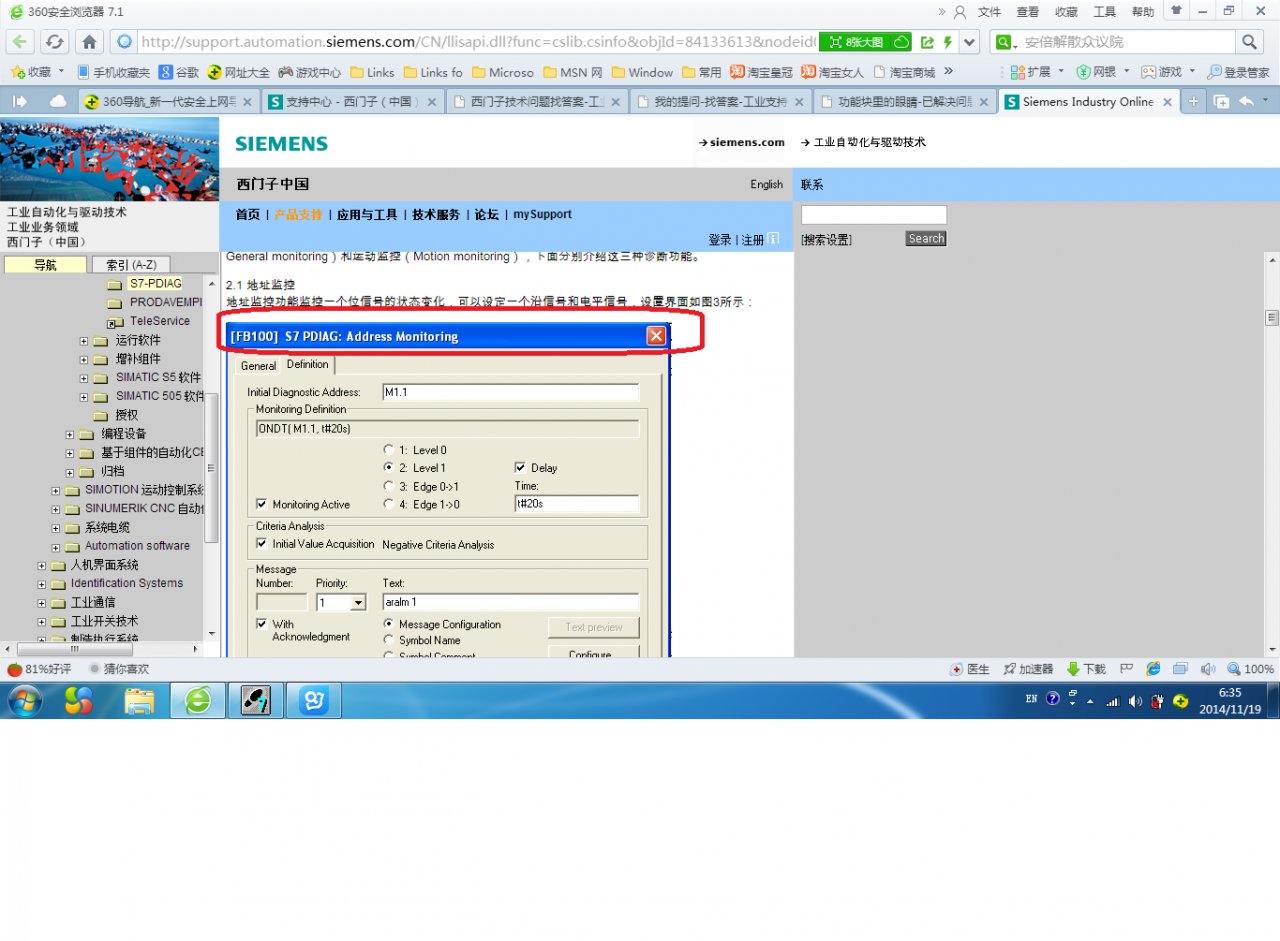Viewport: 1280px width, 941px height.
Task: Open the 支持中心 - 西门子 browser tab
Action: 351,101
